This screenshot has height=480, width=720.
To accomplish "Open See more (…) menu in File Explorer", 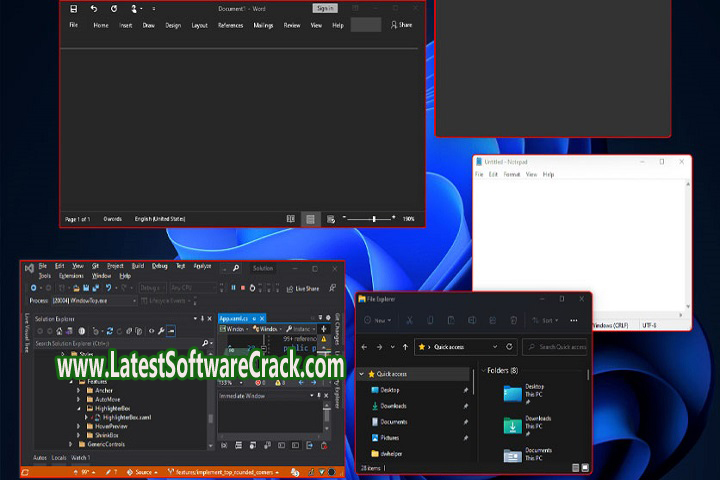I will 574,321.
